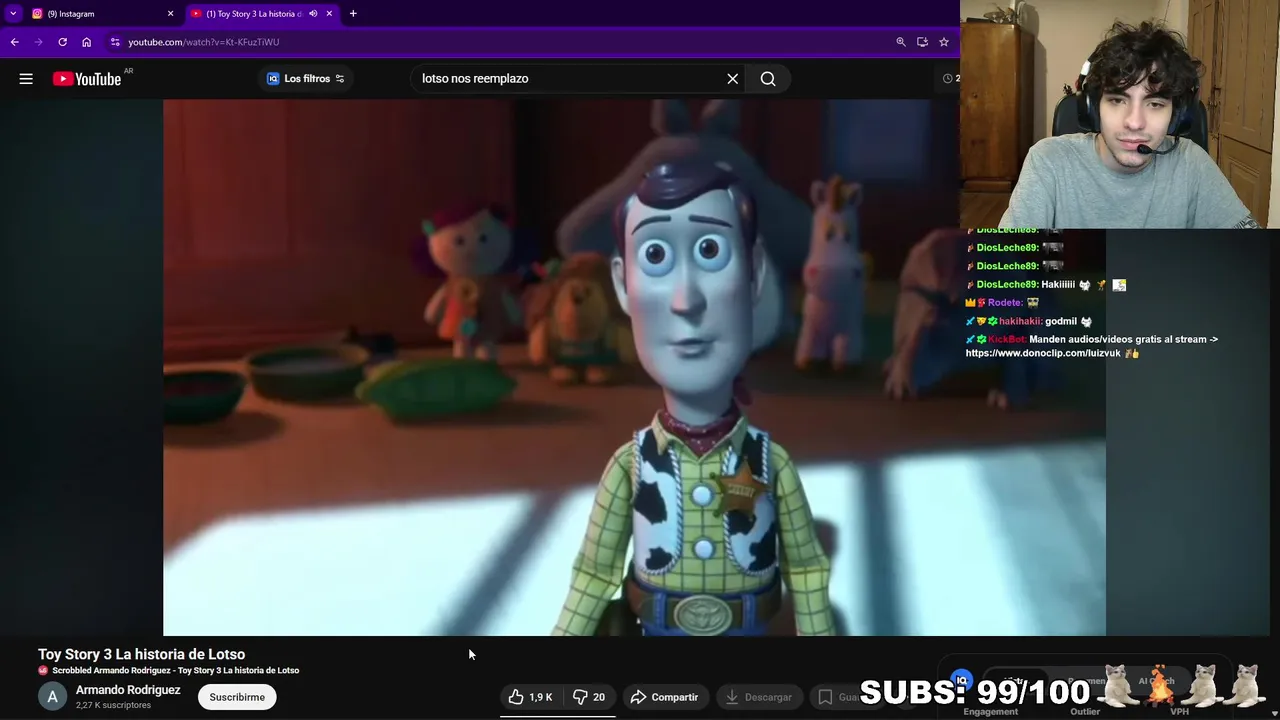Bookmark this page with the star icon
The width and height of the screenshot is (1280, 720).
(x=943, y=42)
